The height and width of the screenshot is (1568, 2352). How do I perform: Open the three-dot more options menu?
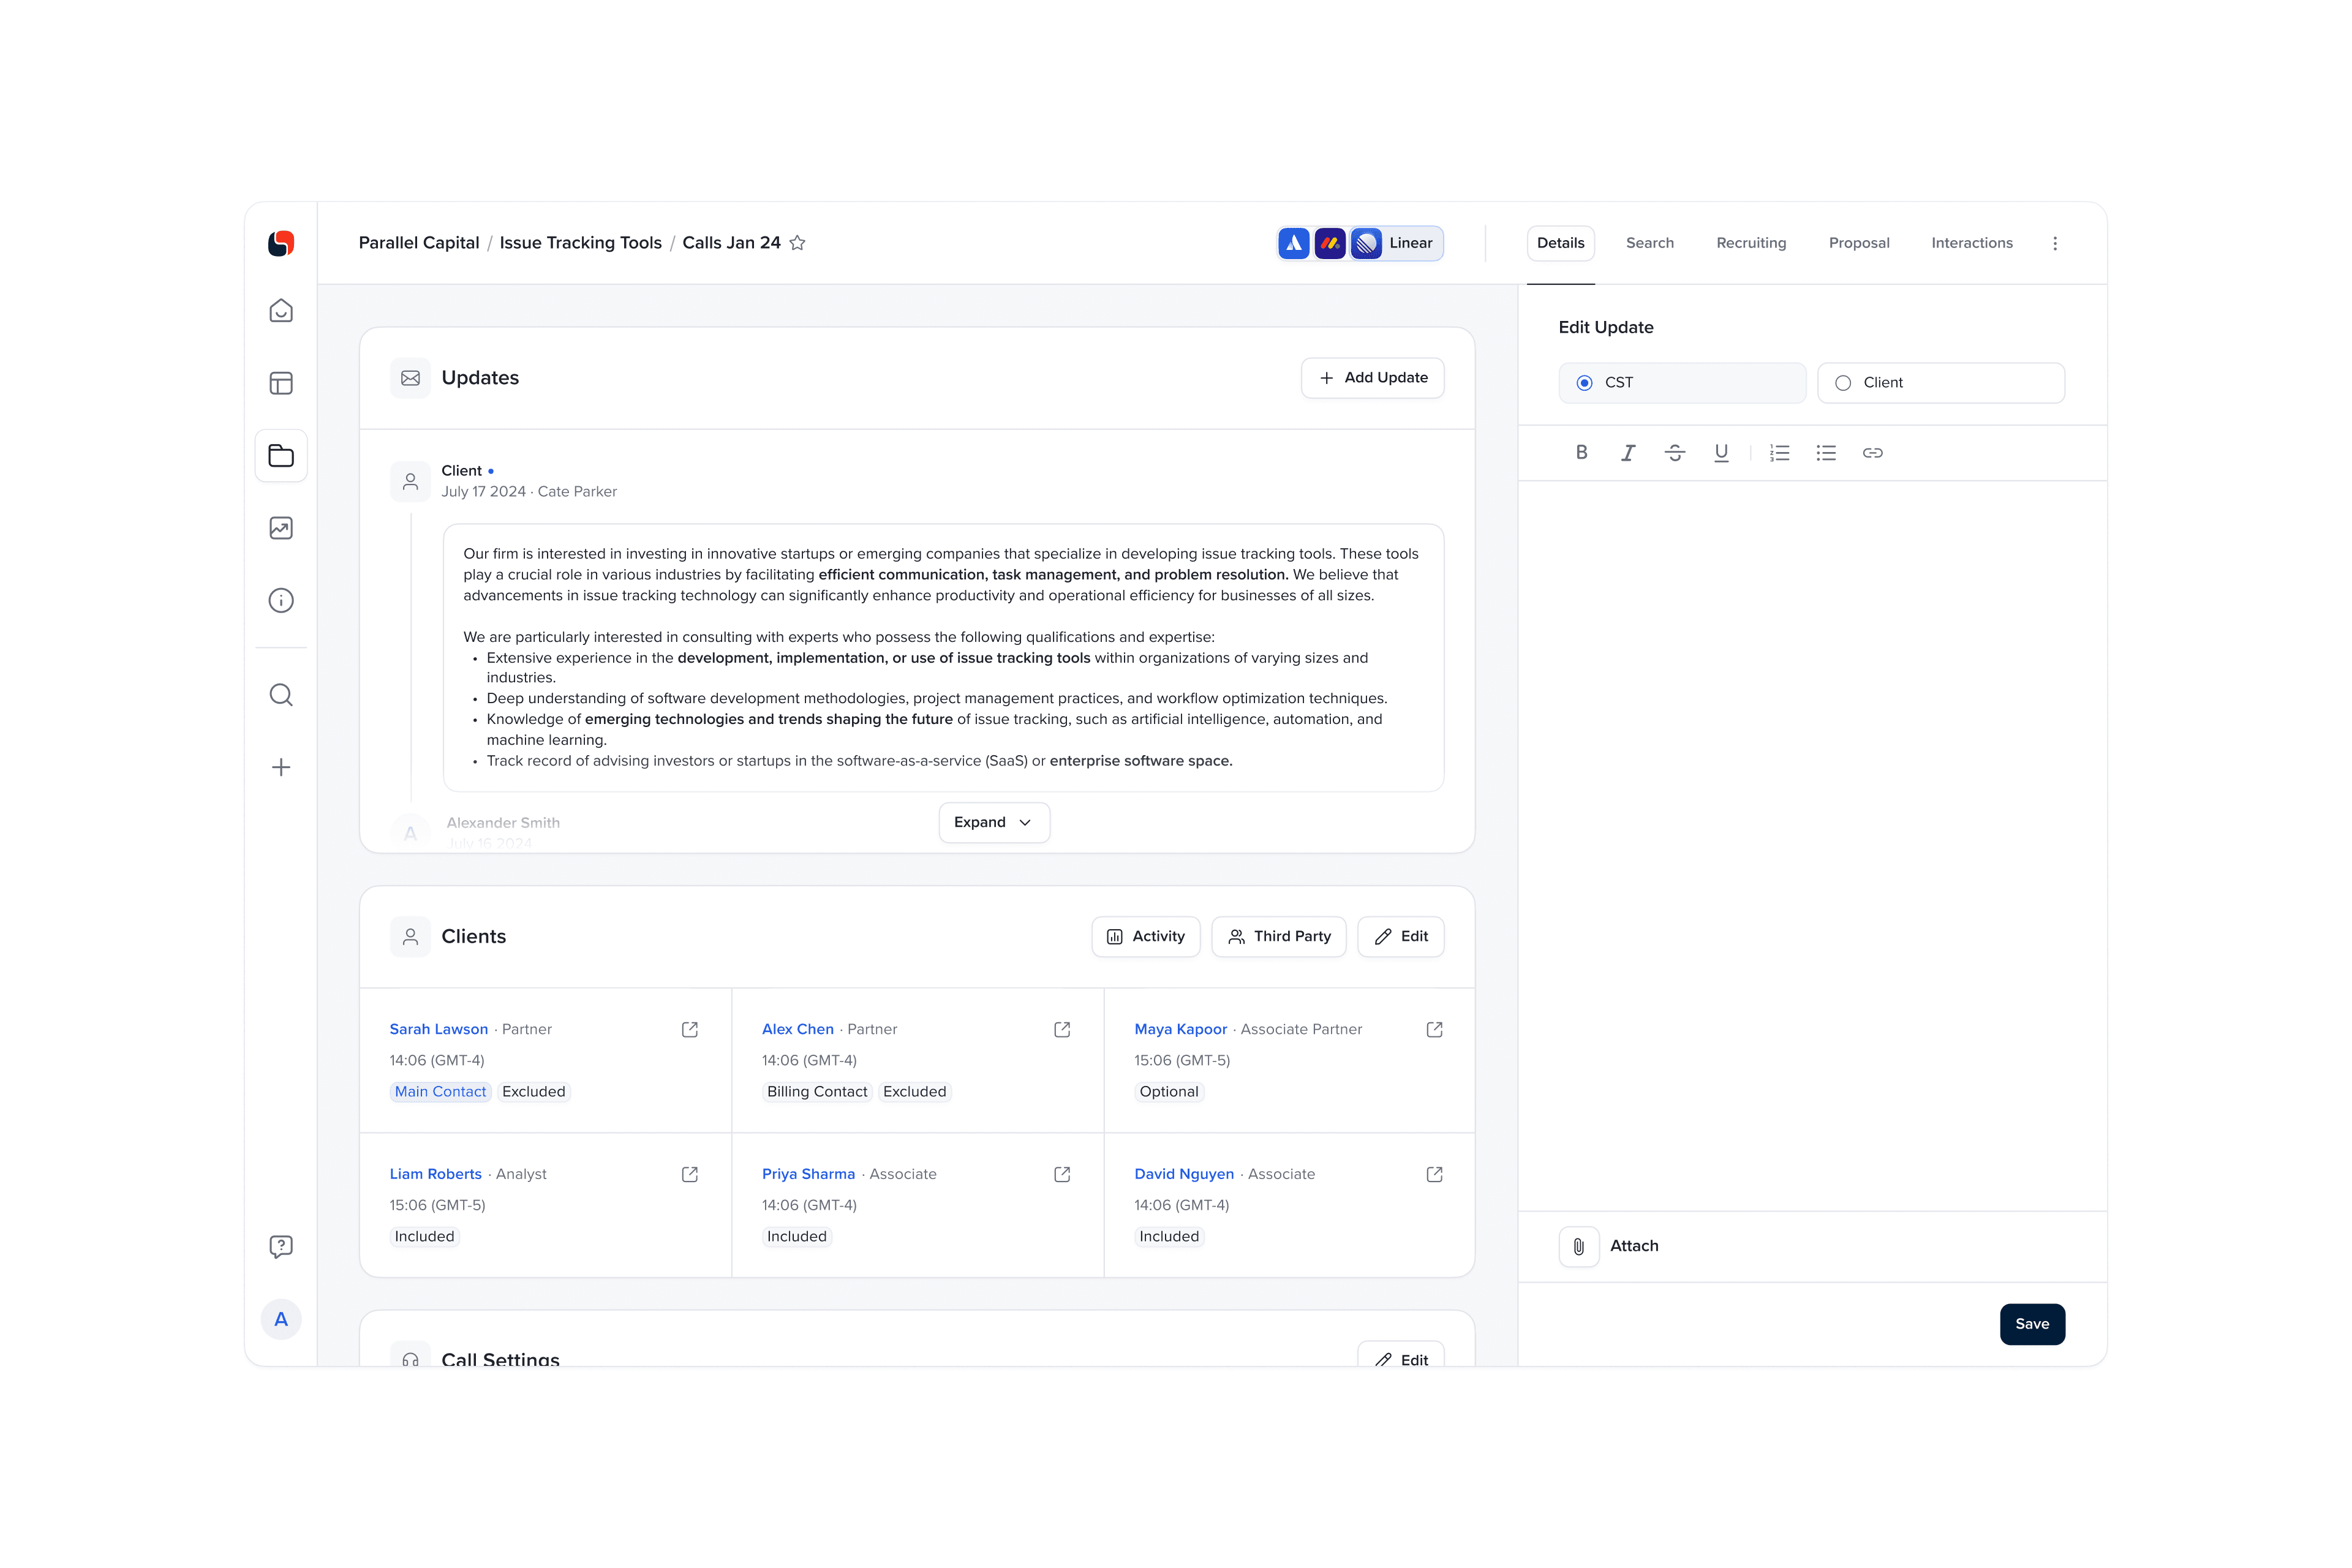pyautogui.click(x=2055, y=243)
